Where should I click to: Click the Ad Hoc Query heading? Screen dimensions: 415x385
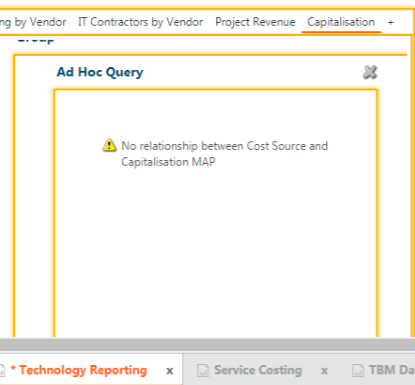click(100, 72)
